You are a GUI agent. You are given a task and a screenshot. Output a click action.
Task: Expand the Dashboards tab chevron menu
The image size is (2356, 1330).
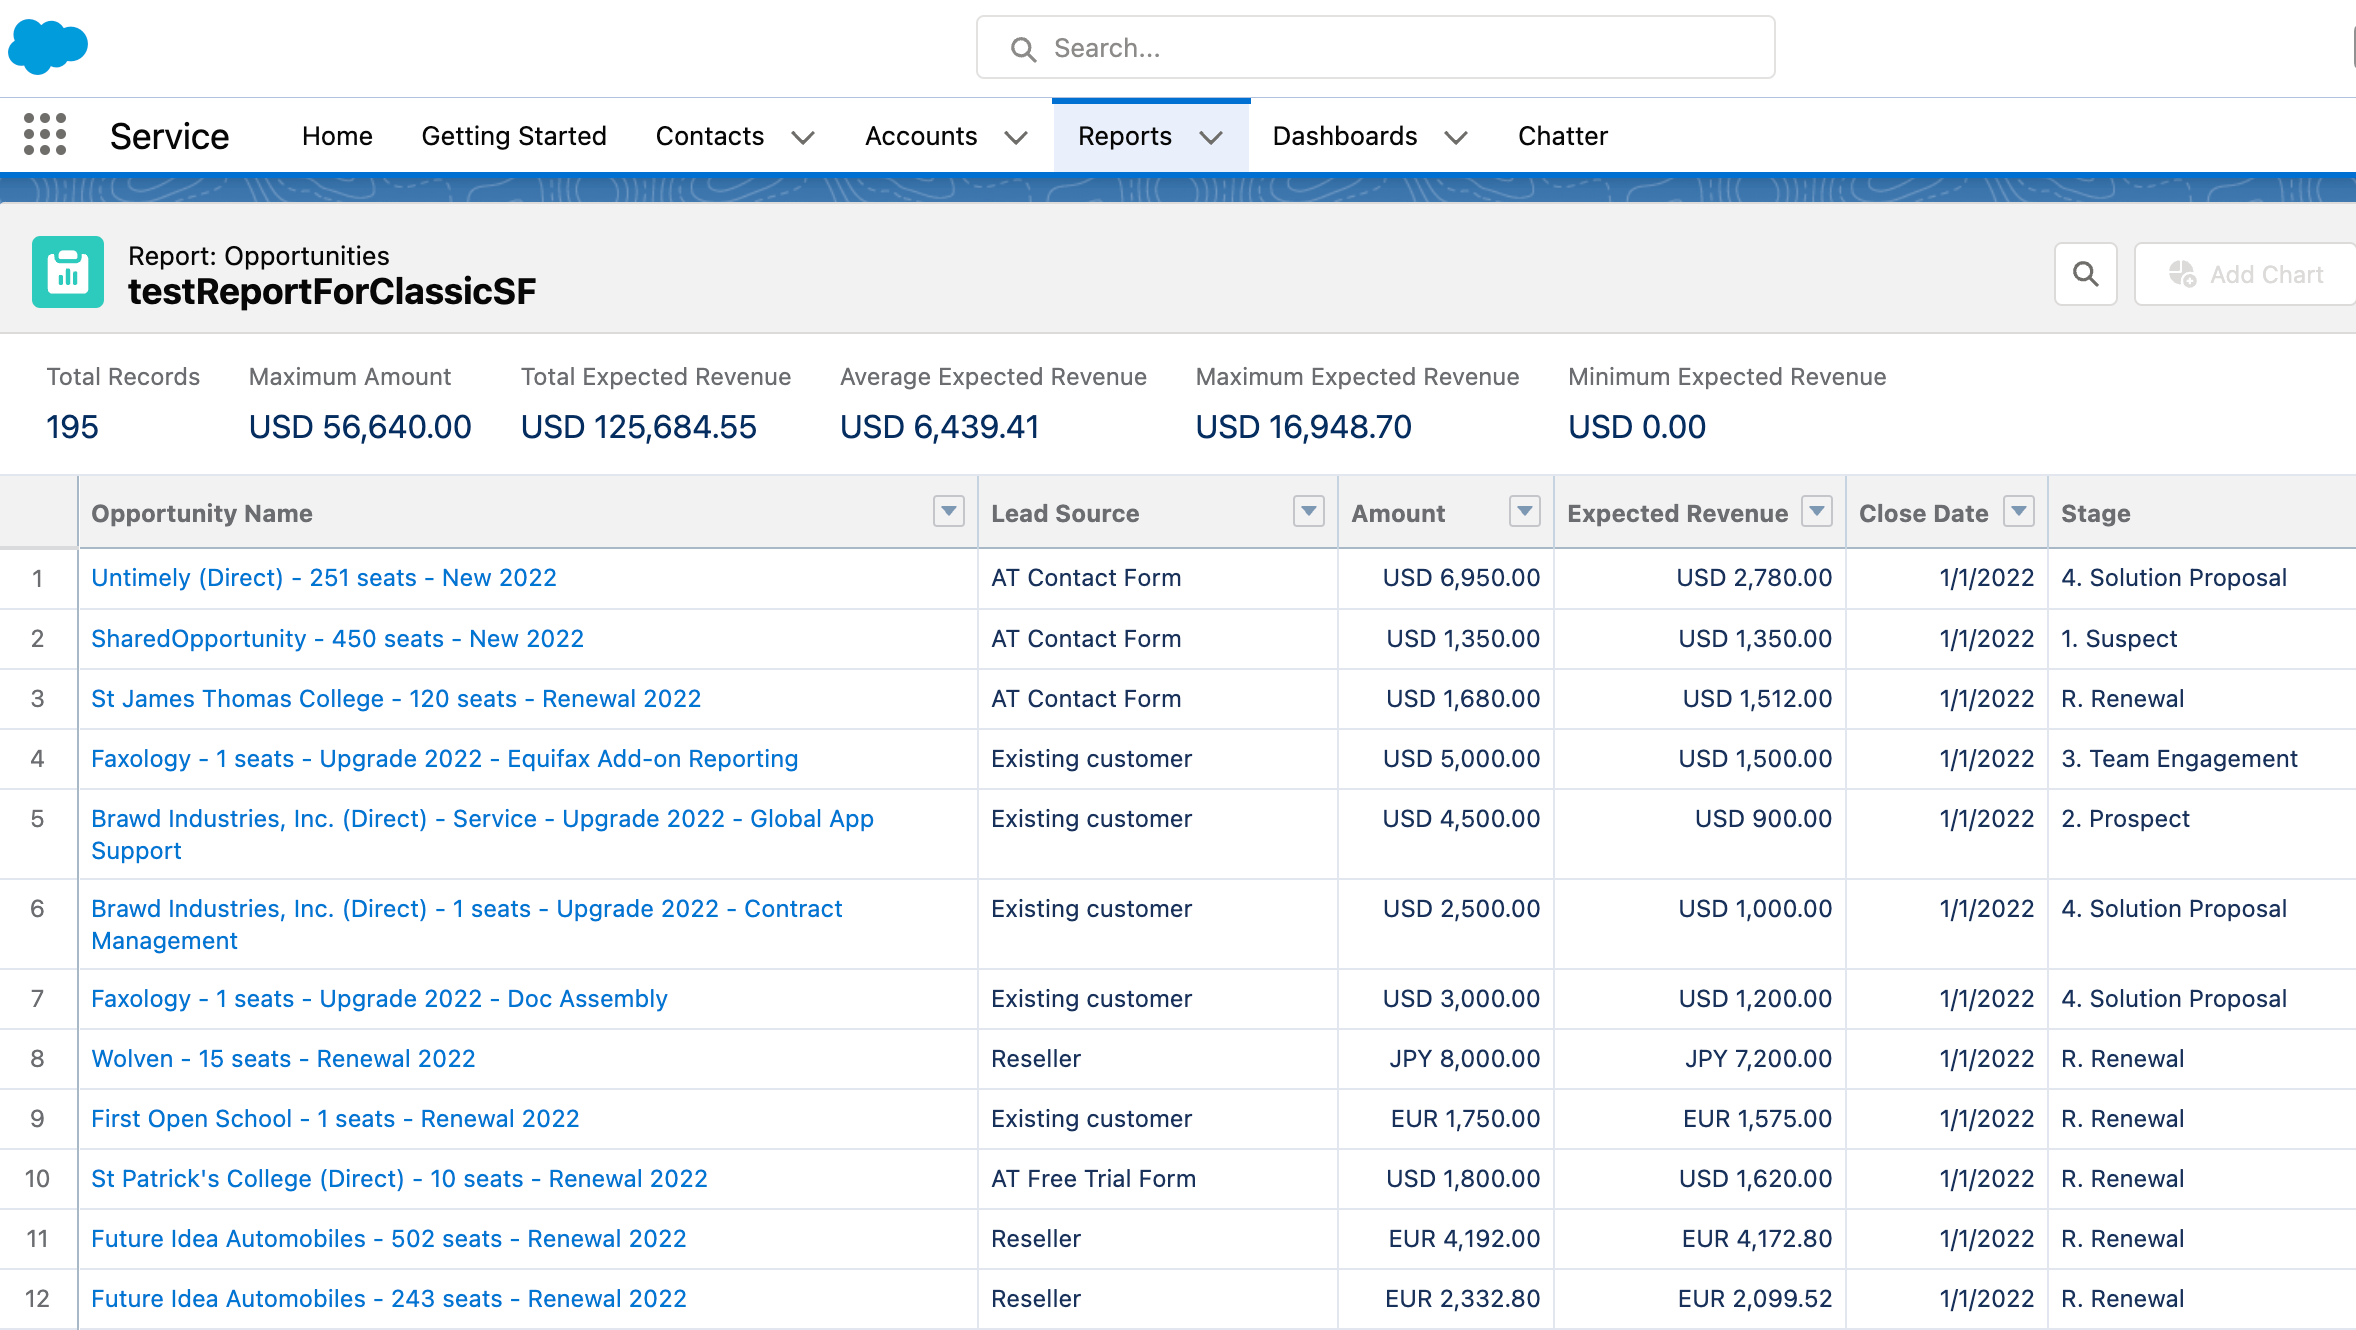coord(1456,137)
